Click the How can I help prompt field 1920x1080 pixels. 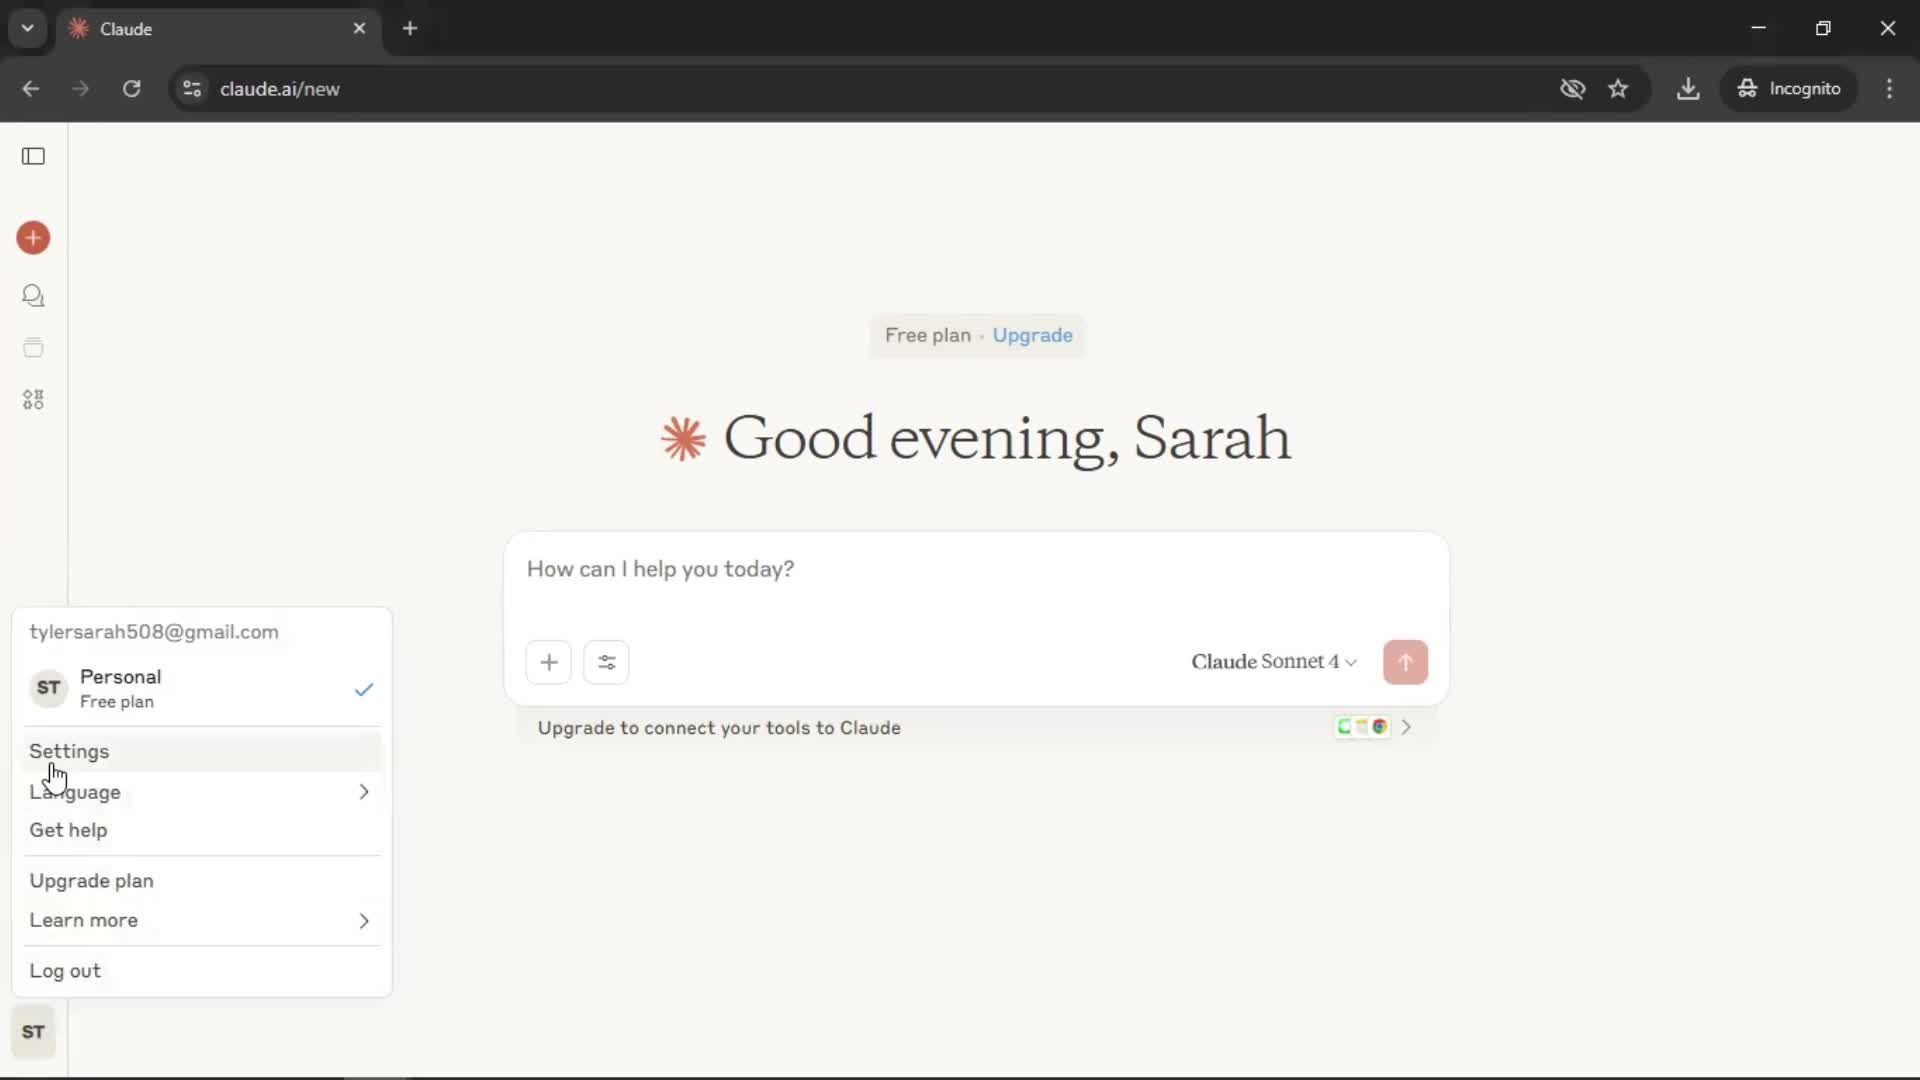click(x=975, y=570)
